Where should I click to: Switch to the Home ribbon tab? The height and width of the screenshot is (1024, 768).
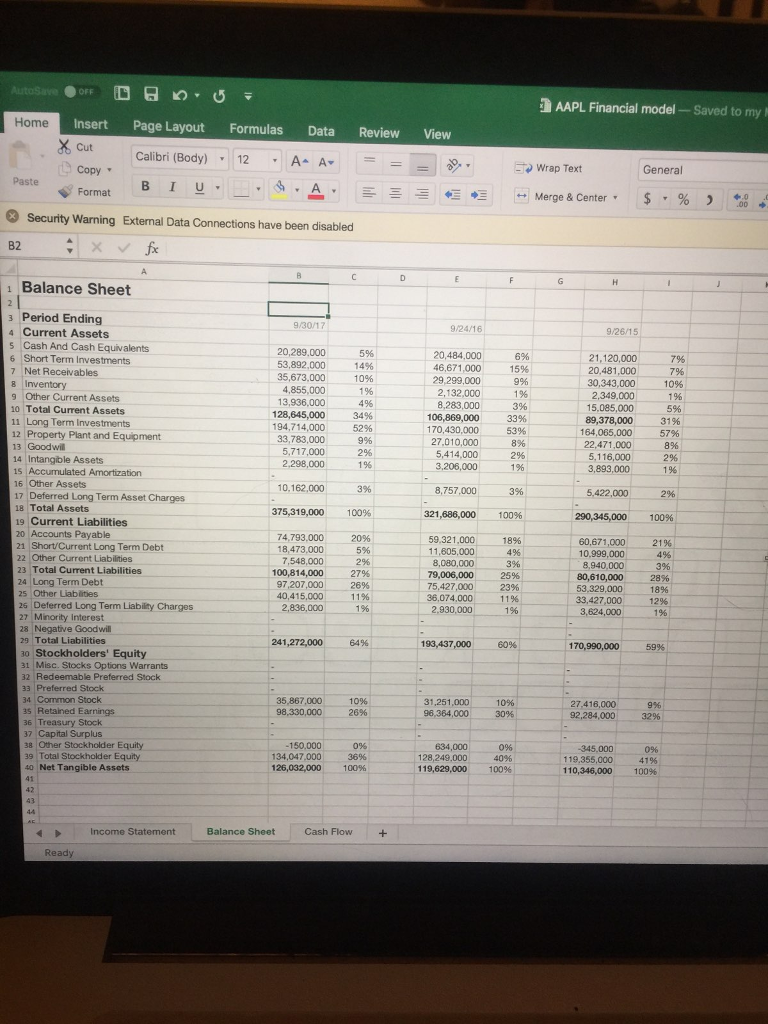coord(31,123)
